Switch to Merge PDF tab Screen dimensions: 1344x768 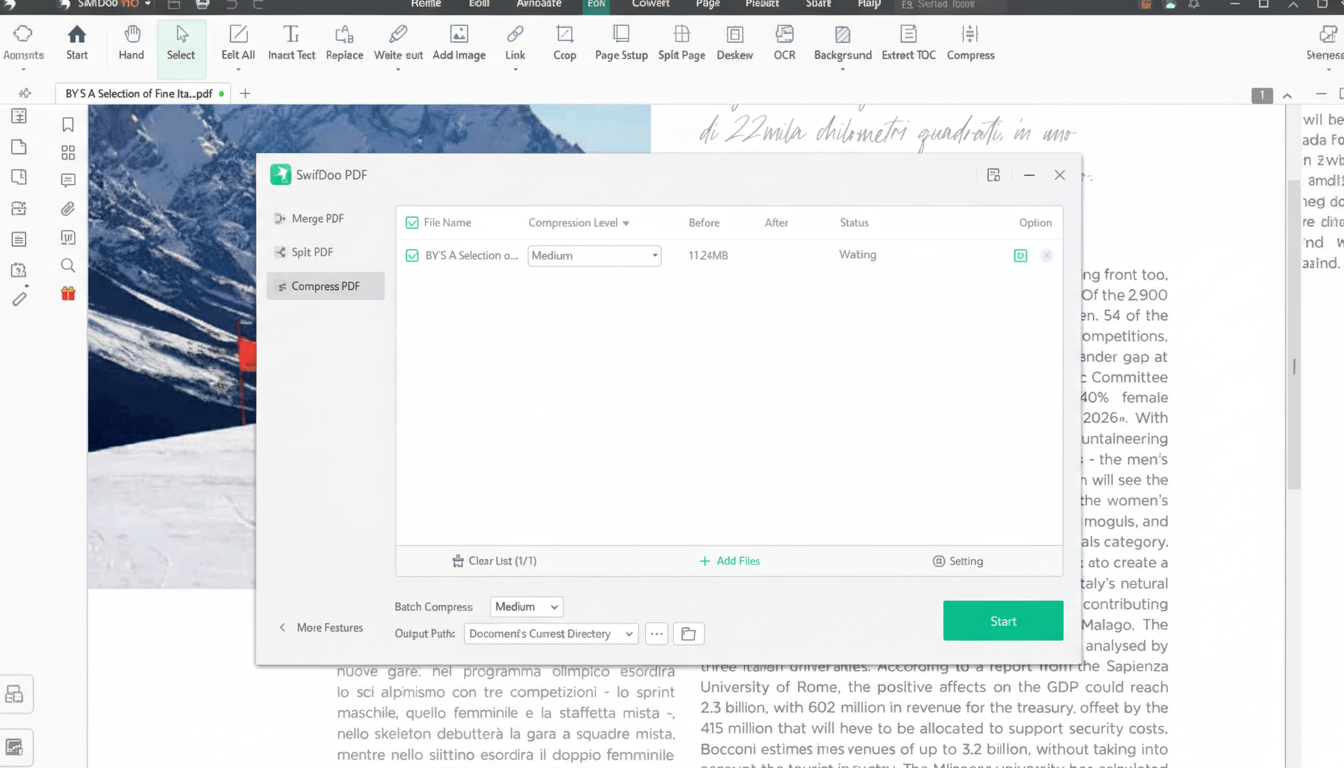click(317, 219)
